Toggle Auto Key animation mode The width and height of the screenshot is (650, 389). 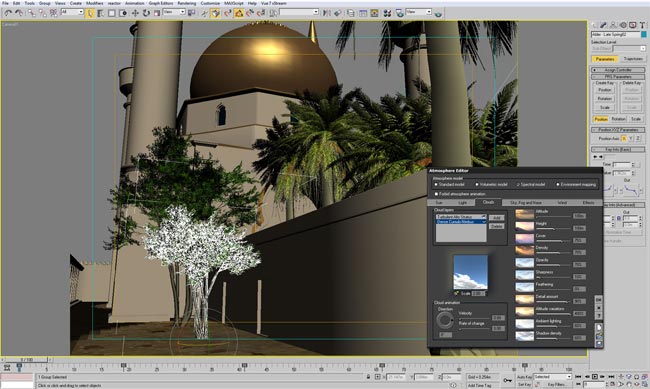[x=524, y=377]
